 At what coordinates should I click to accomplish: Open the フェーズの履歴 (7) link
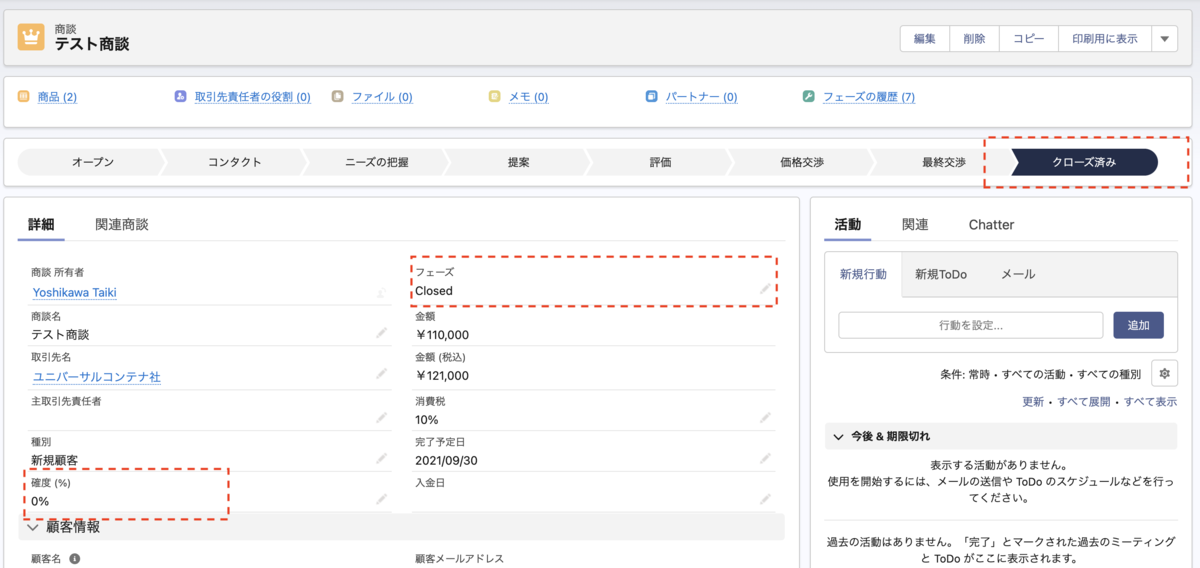[868, 97]
